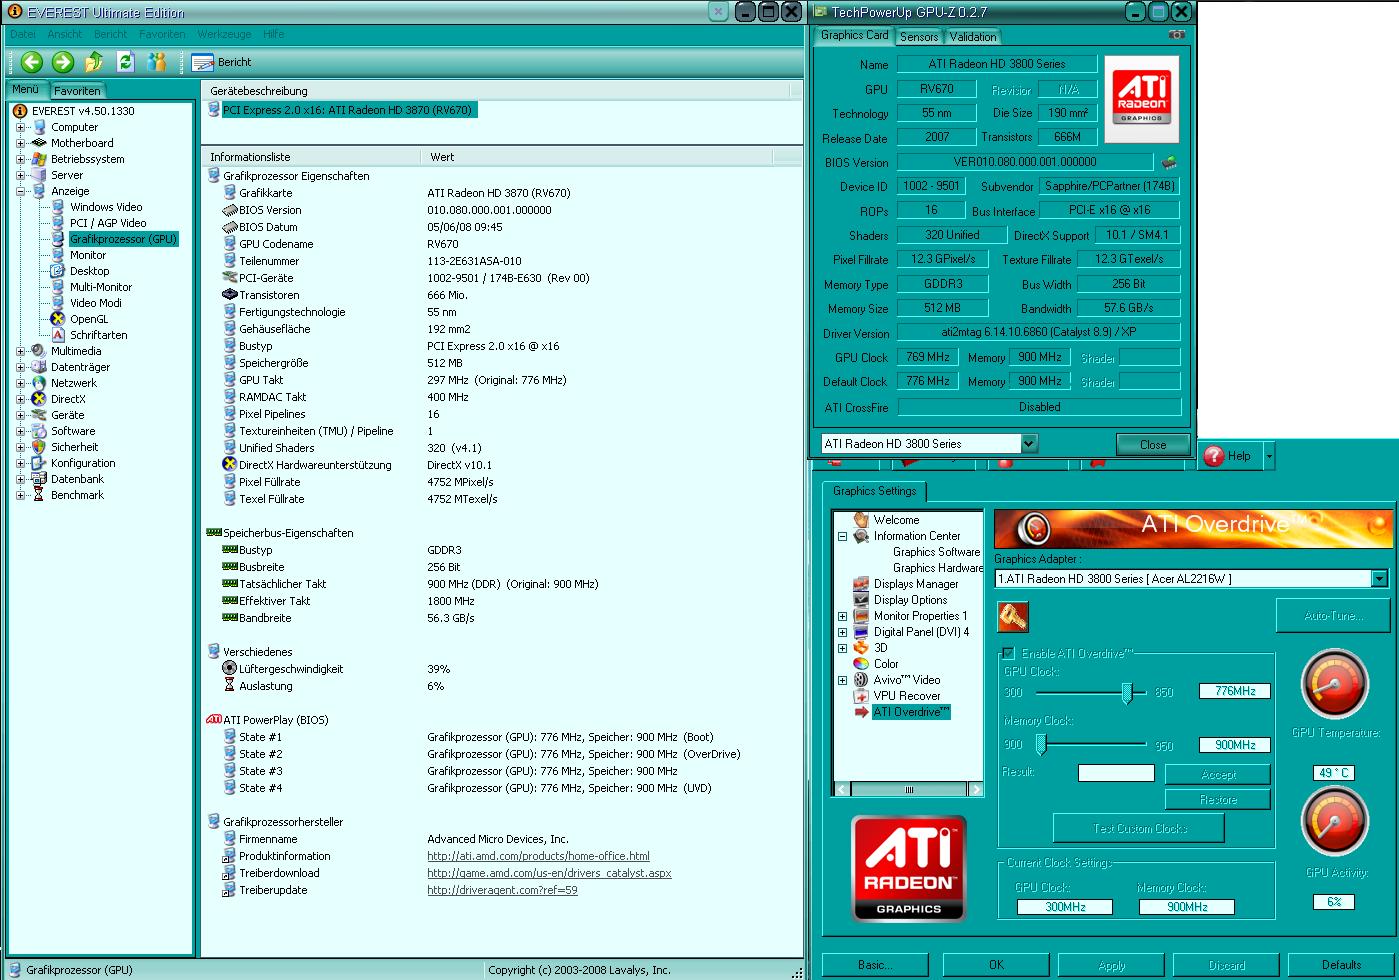The image size is (1399, 980).
Task: Expand the Computer tree node
Action: point(21,127)
